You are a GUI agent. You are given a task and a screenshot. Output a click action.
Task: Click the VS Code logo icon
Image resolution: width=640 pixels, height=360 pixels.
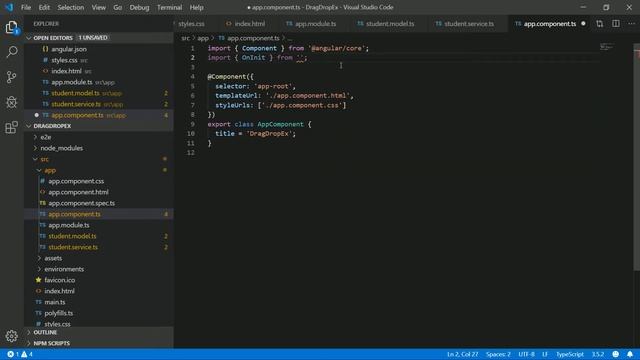point(9,7)
